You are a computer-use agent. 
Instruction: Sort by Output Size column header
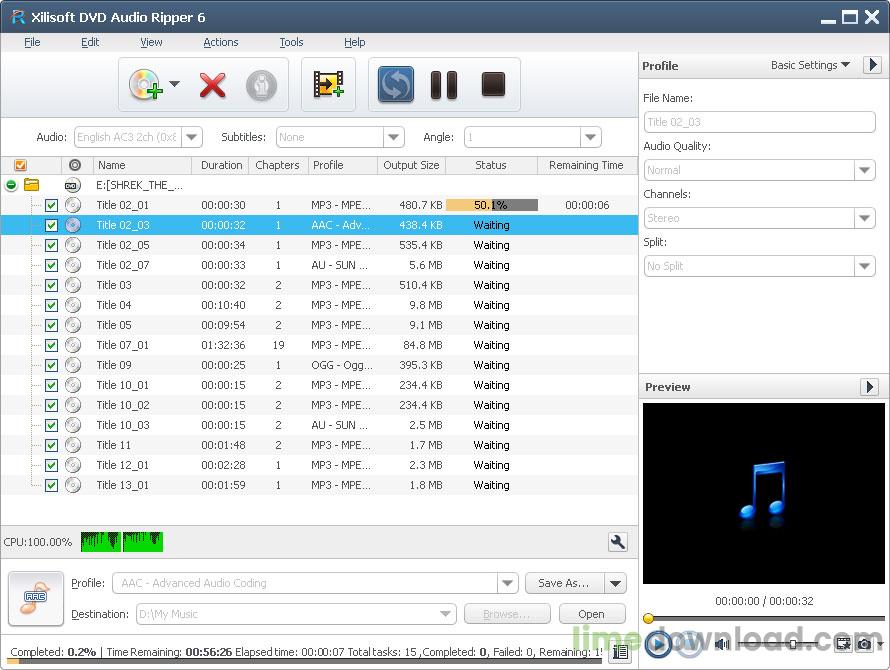[x=412, y=165]
